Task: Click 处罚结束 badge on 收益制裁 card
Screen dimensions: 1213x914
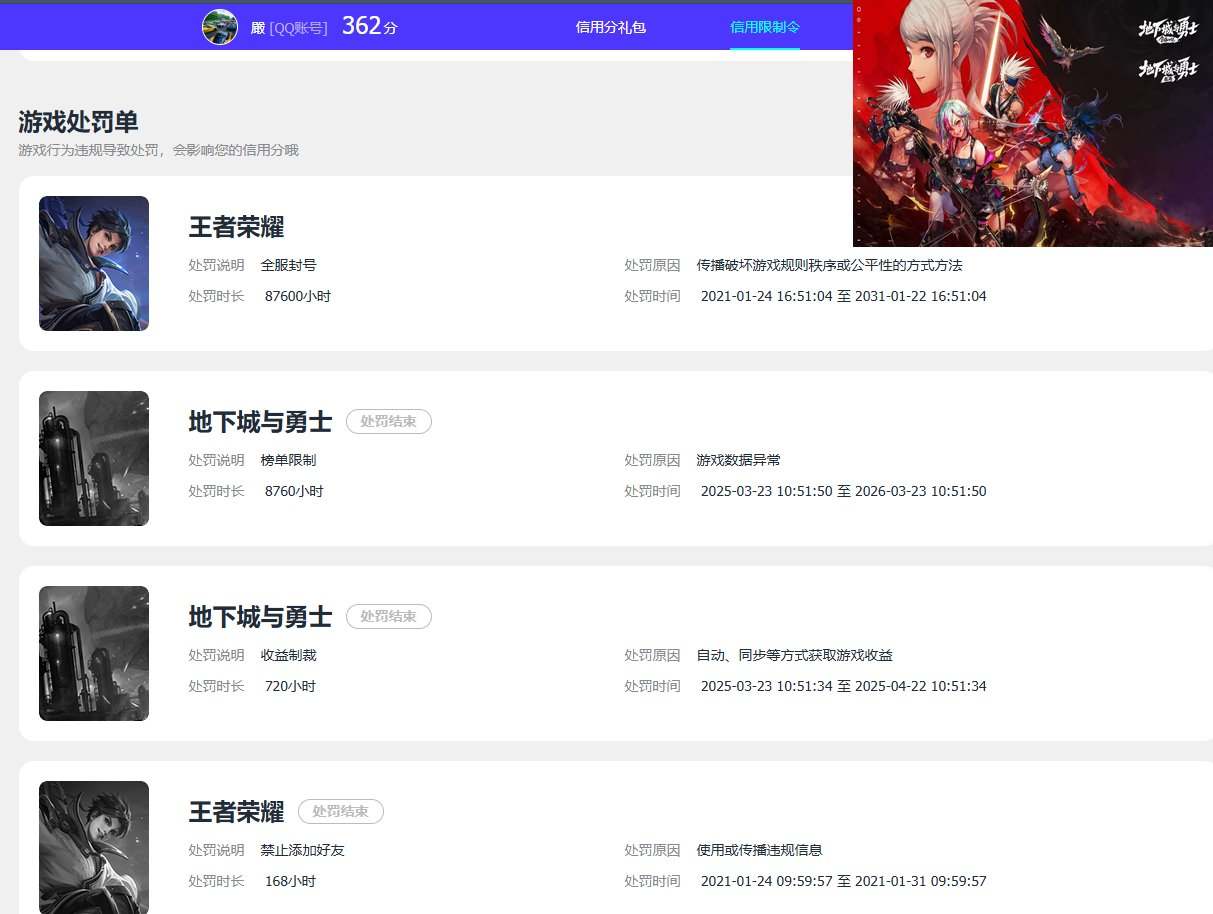Action: [x=389, y=617]
